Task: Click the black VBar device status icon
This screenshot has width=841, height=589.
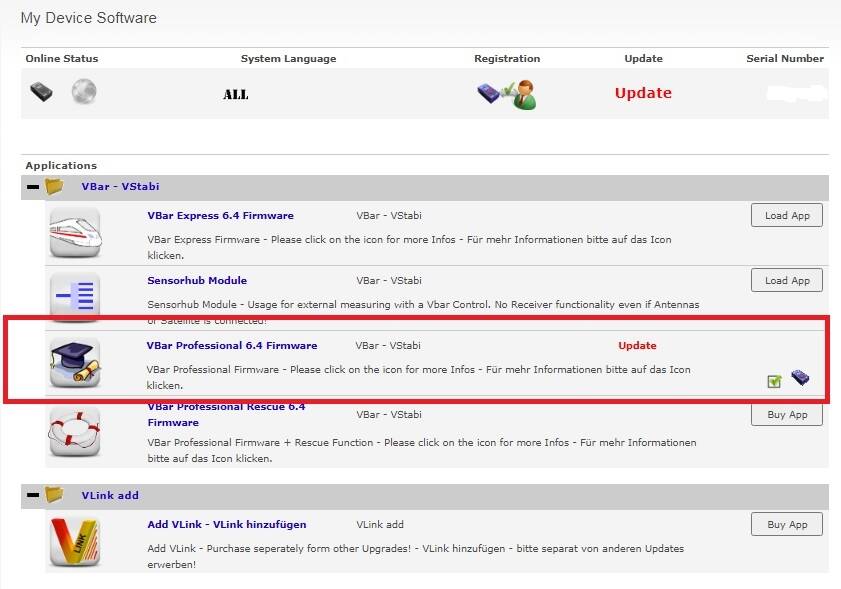Action: coord(41,92)
